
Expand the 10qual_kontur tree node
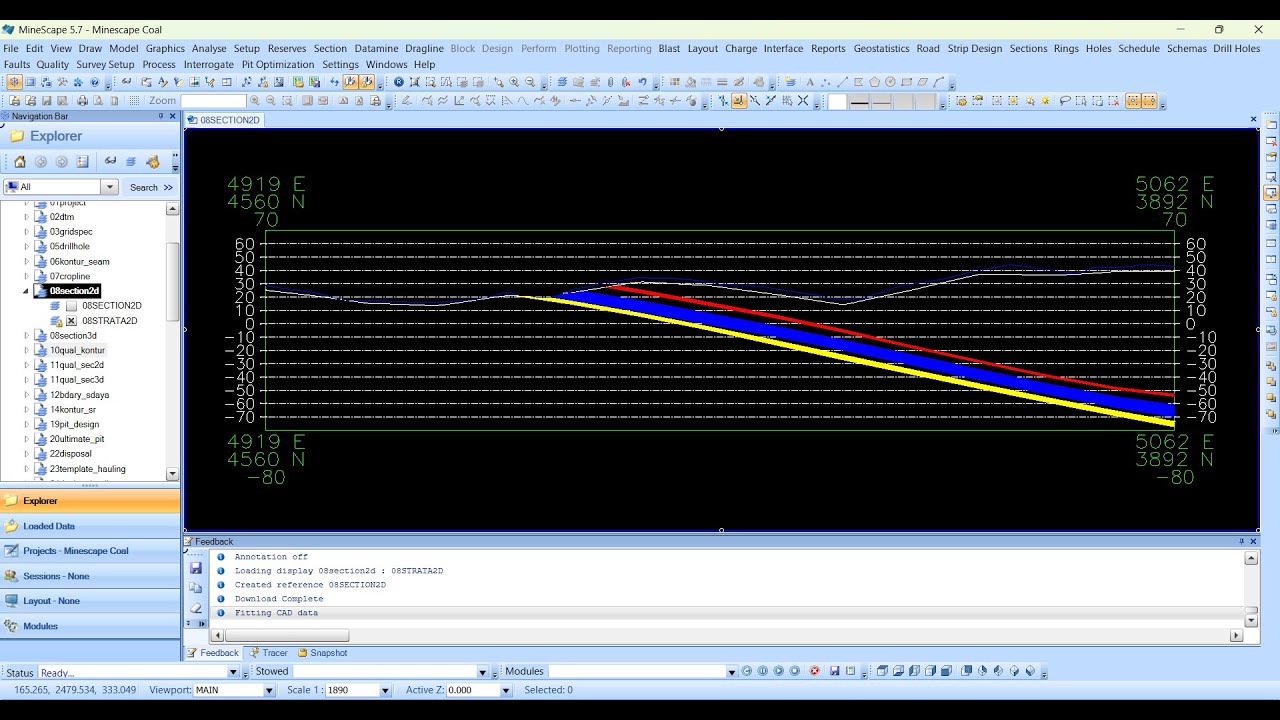27,350
